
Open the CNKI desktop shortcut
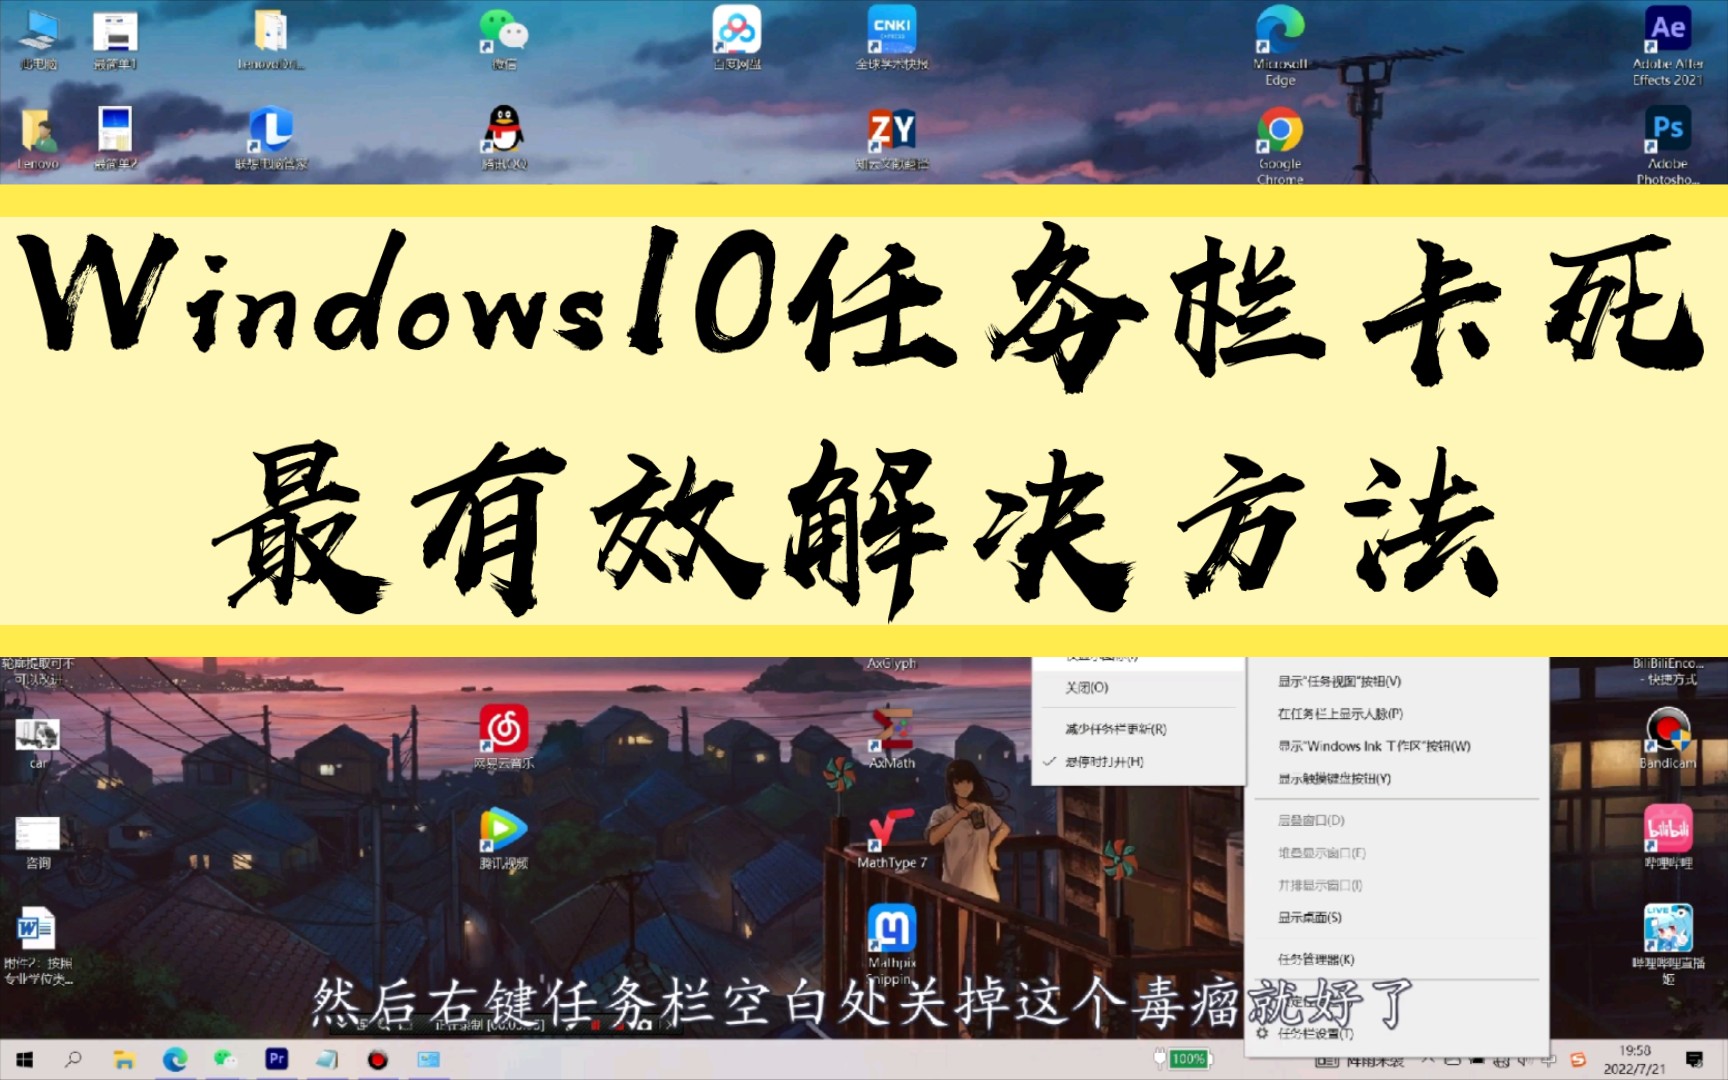click(x=892, y=36)
